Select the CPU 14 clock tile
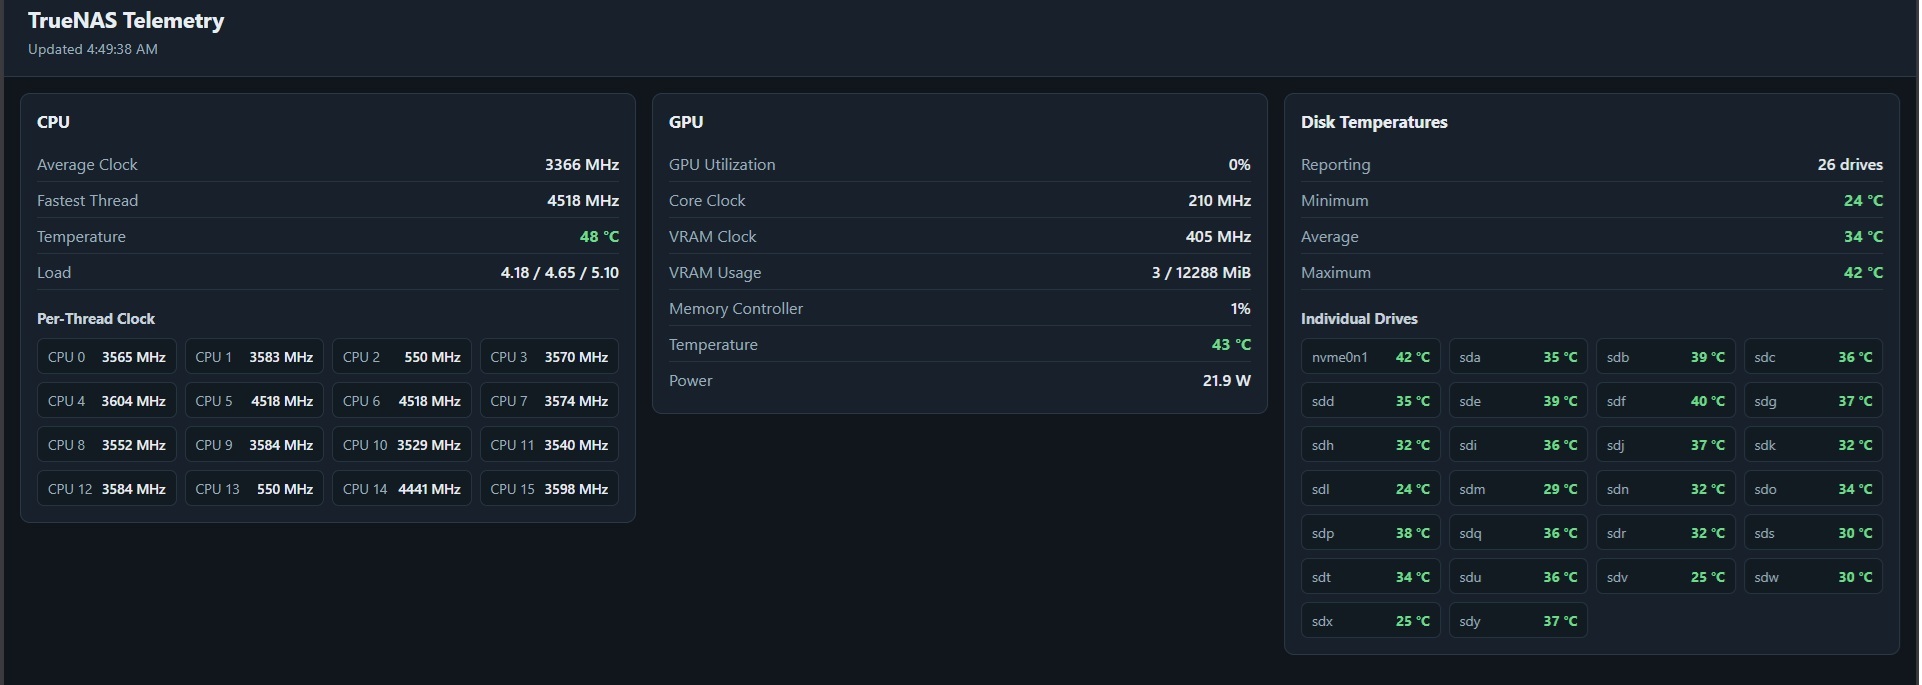Screen dimensions: 1922x685 click(x=402, y=489)
